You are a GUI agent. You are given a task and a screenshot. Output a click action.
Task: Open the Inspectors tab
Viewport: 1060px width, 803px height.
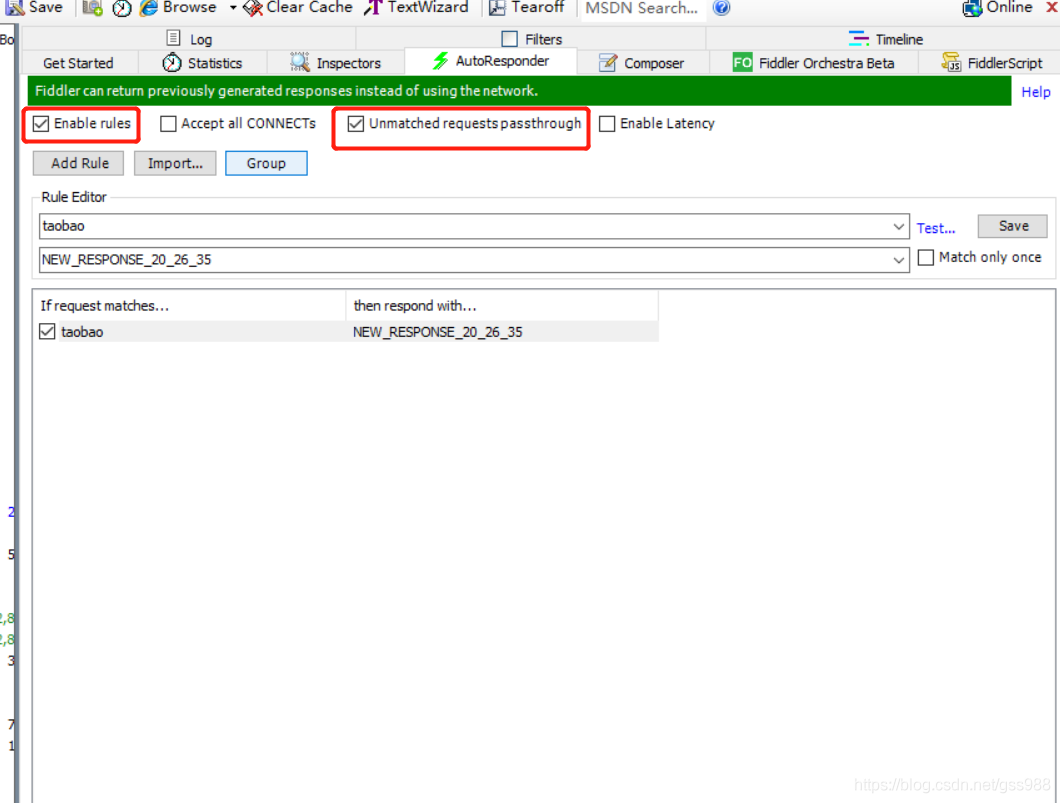(336, 63)
